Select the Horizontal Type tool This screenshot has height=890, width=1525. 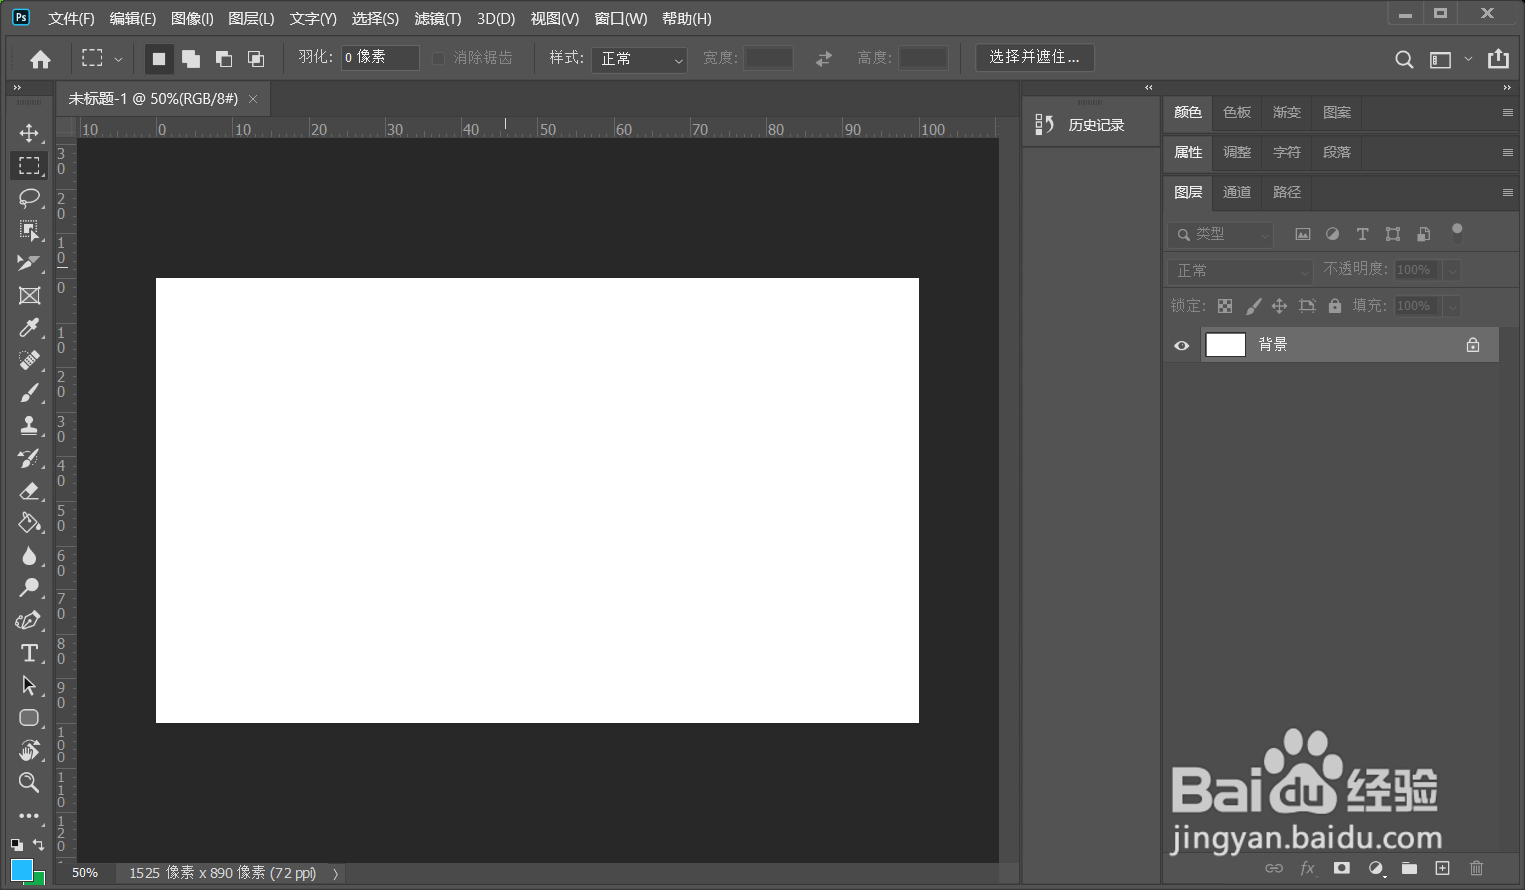pyautogui.click(x=29, y=653)
